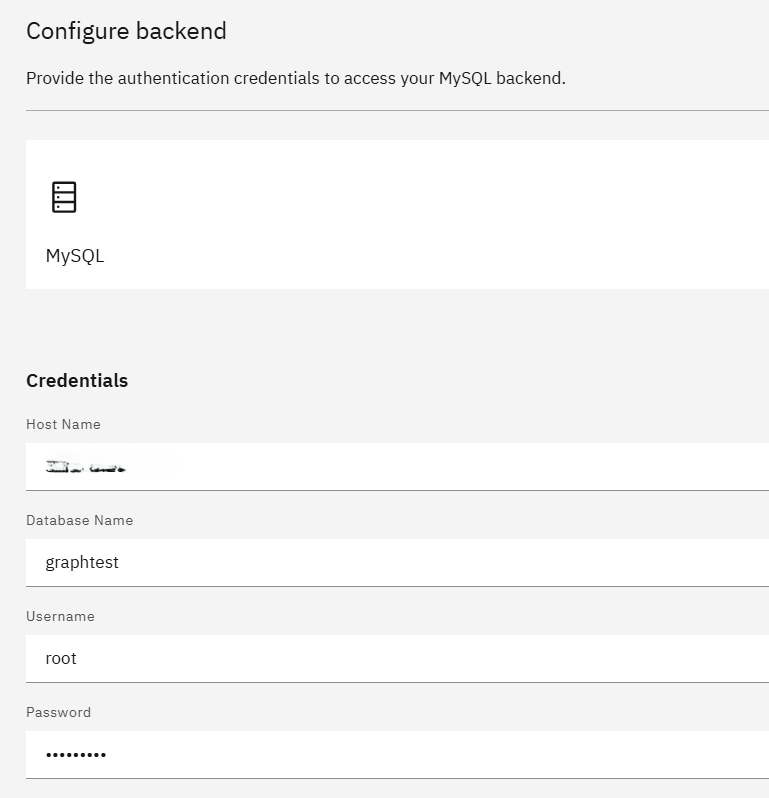Click the 'root' username text
The image size is (769, 798).
click(61, 658)
